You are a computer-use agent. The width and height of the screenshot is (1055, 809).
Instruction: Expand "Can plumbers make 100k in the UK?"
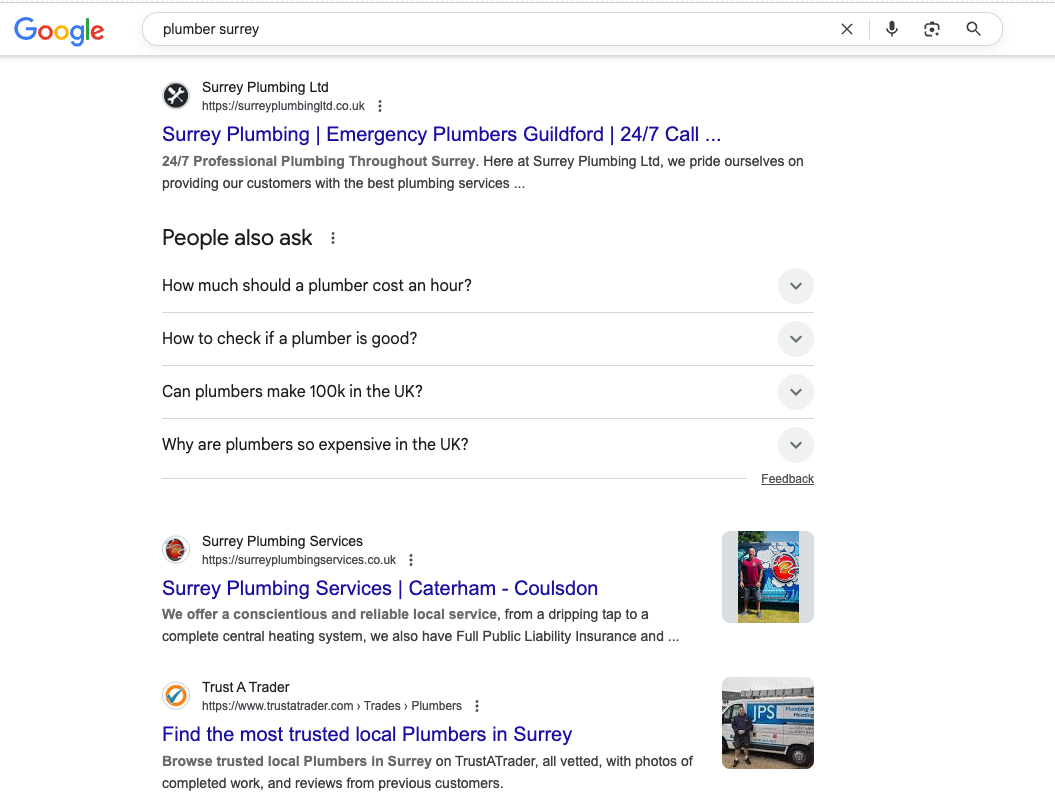(x=795, y=392)
